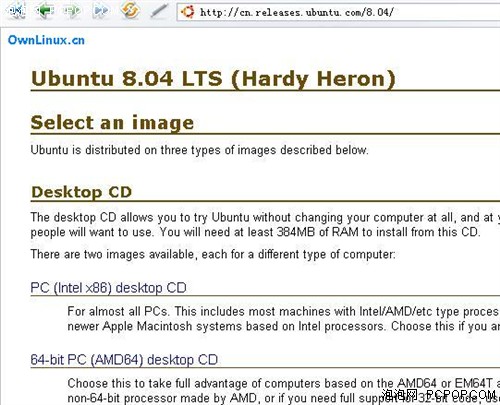Click the gray wand icon beside address bar

(159, 11)
